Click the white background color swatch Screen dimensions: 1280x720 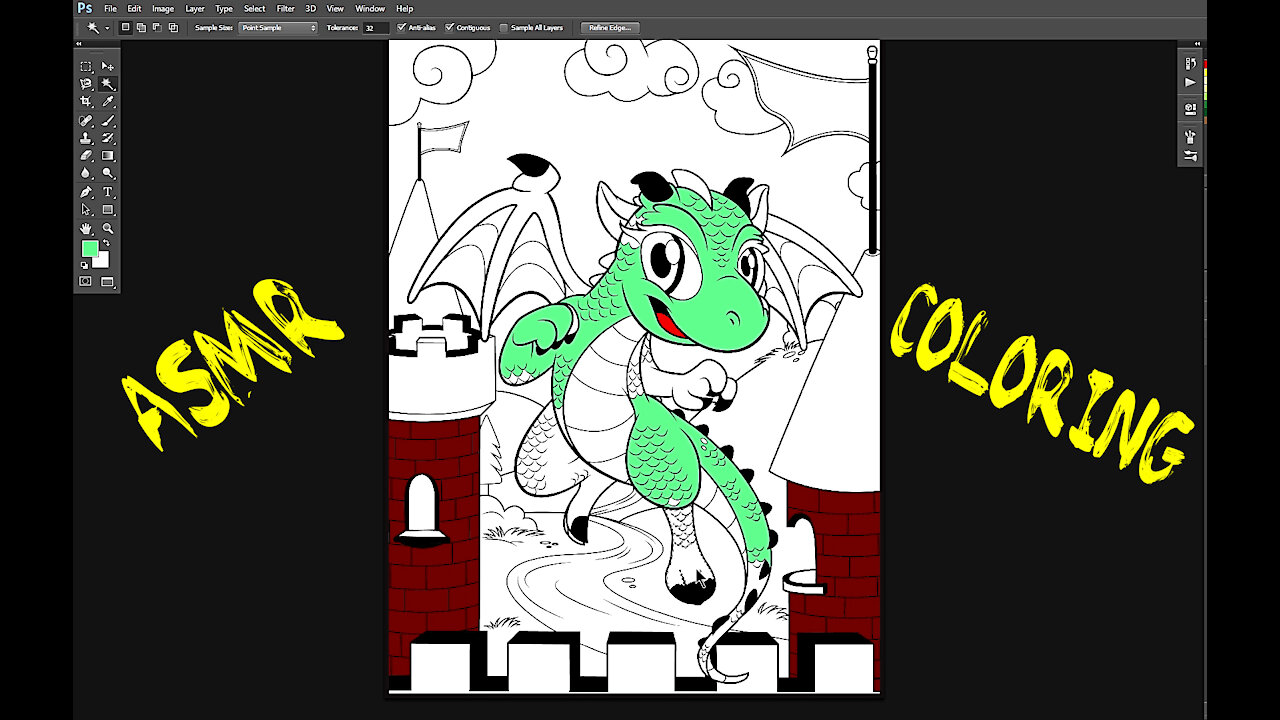103,261
